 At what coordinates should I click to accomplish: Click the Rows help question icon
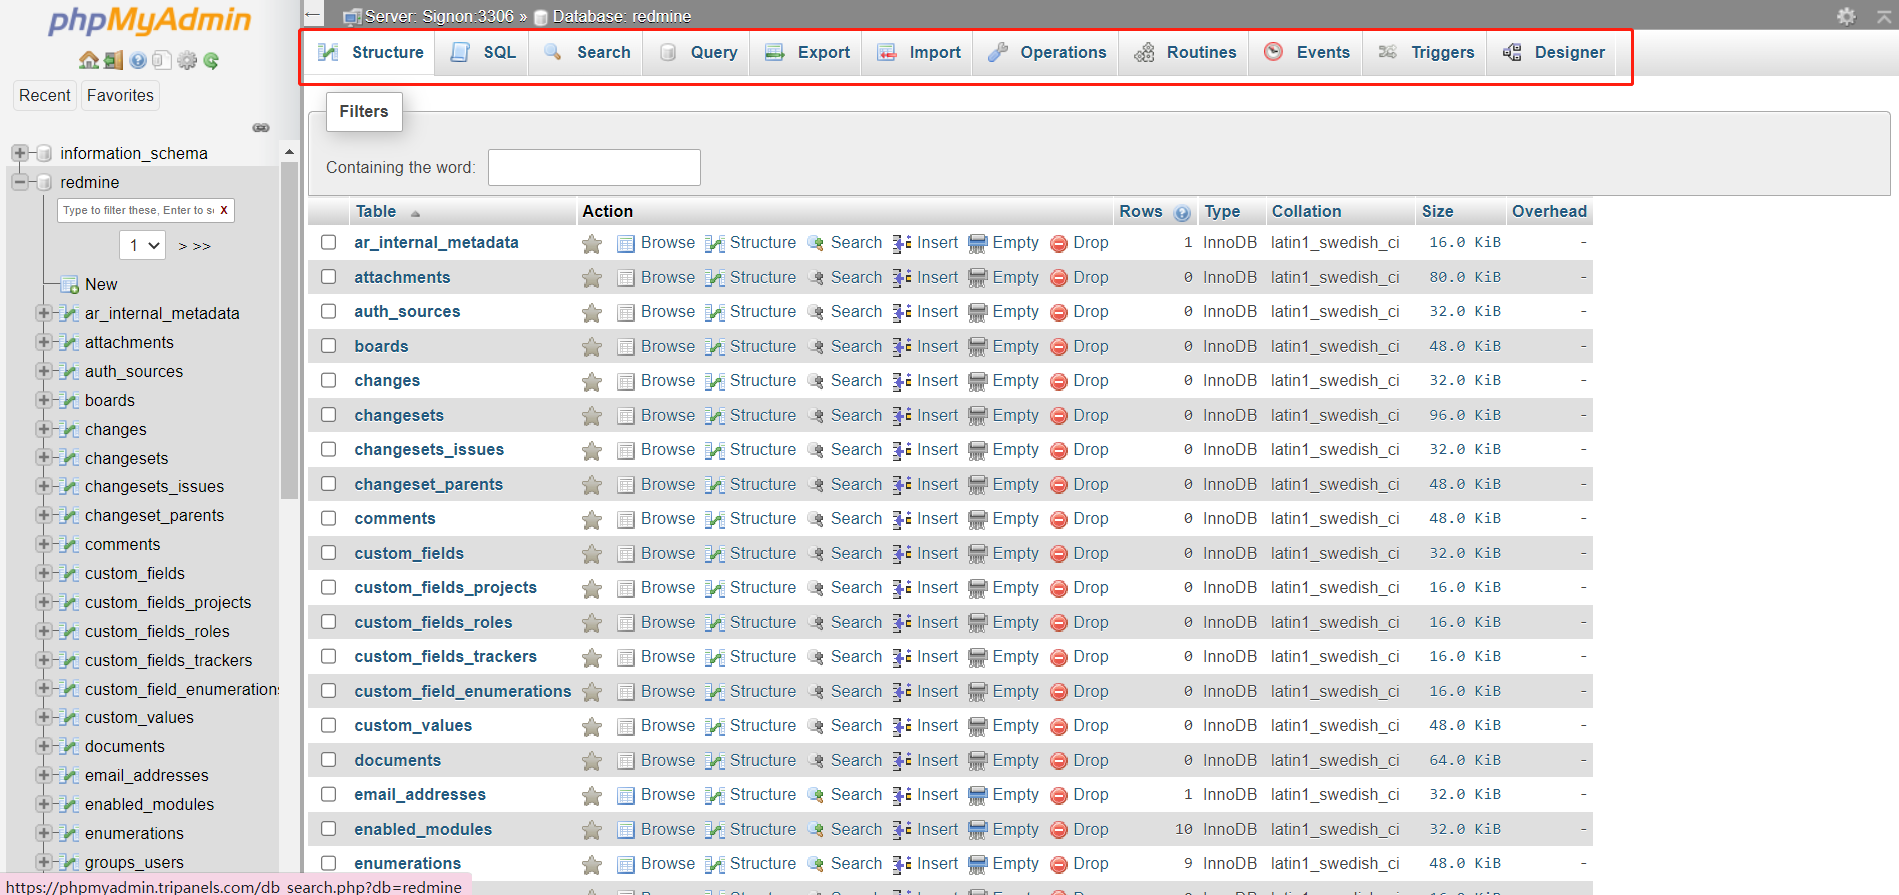click(x=1182, y=212)
